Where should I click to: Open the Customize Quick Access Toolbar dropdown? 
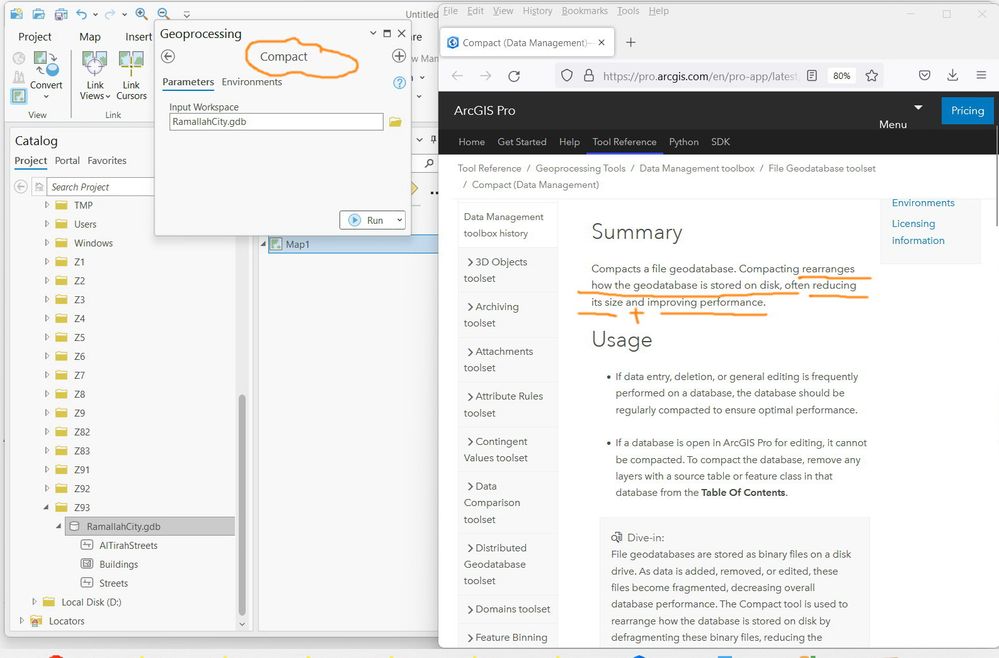click(x=186, y=14)
